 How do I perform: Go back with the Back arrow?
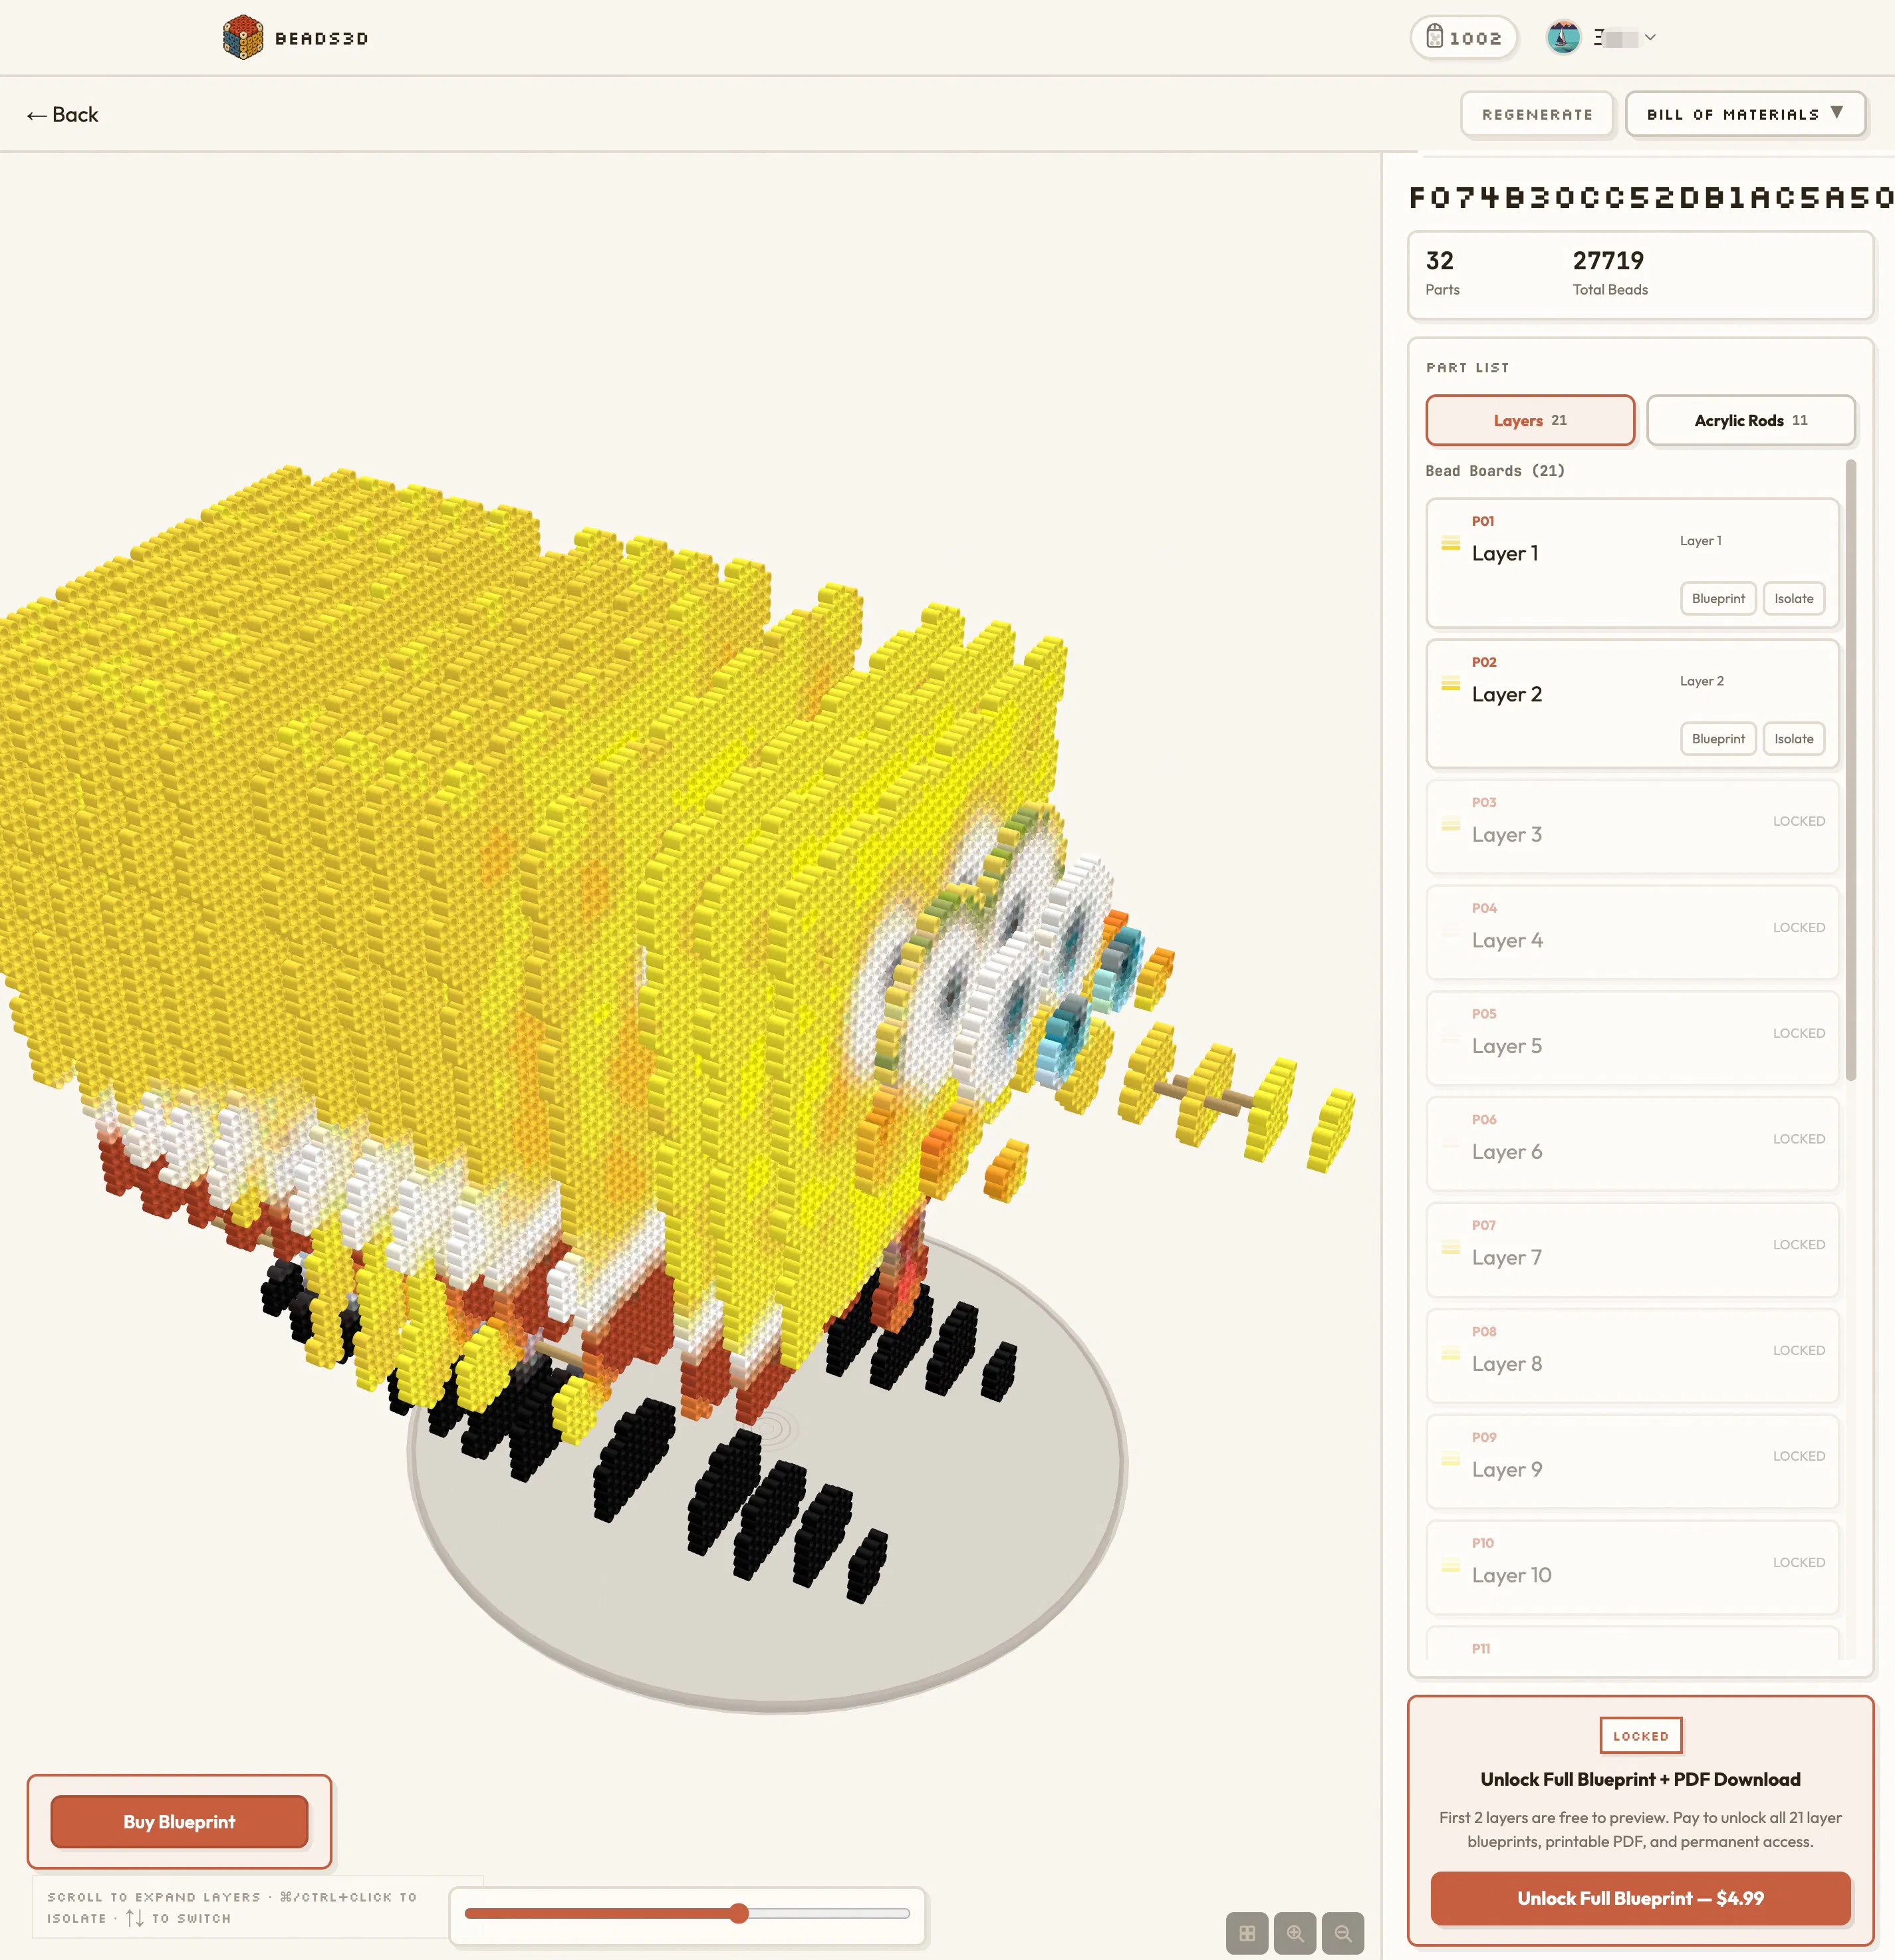coord(62,115)
